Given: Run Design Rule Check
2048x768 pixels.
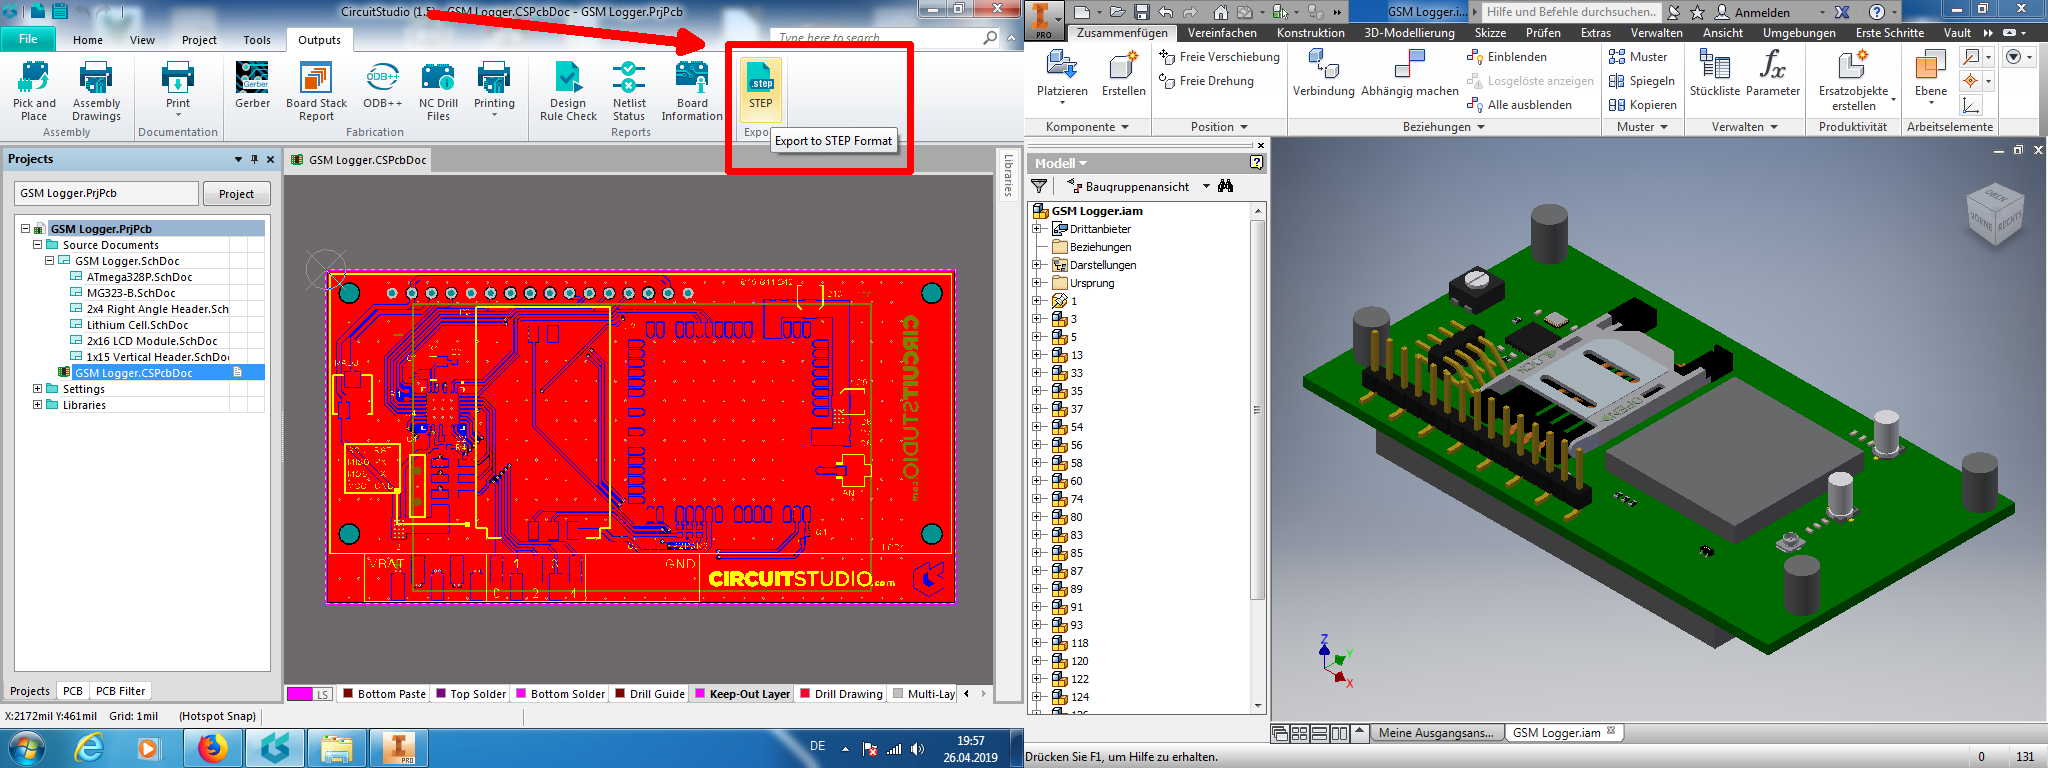Looking at the screenshot, I should [x=568, y=91].
